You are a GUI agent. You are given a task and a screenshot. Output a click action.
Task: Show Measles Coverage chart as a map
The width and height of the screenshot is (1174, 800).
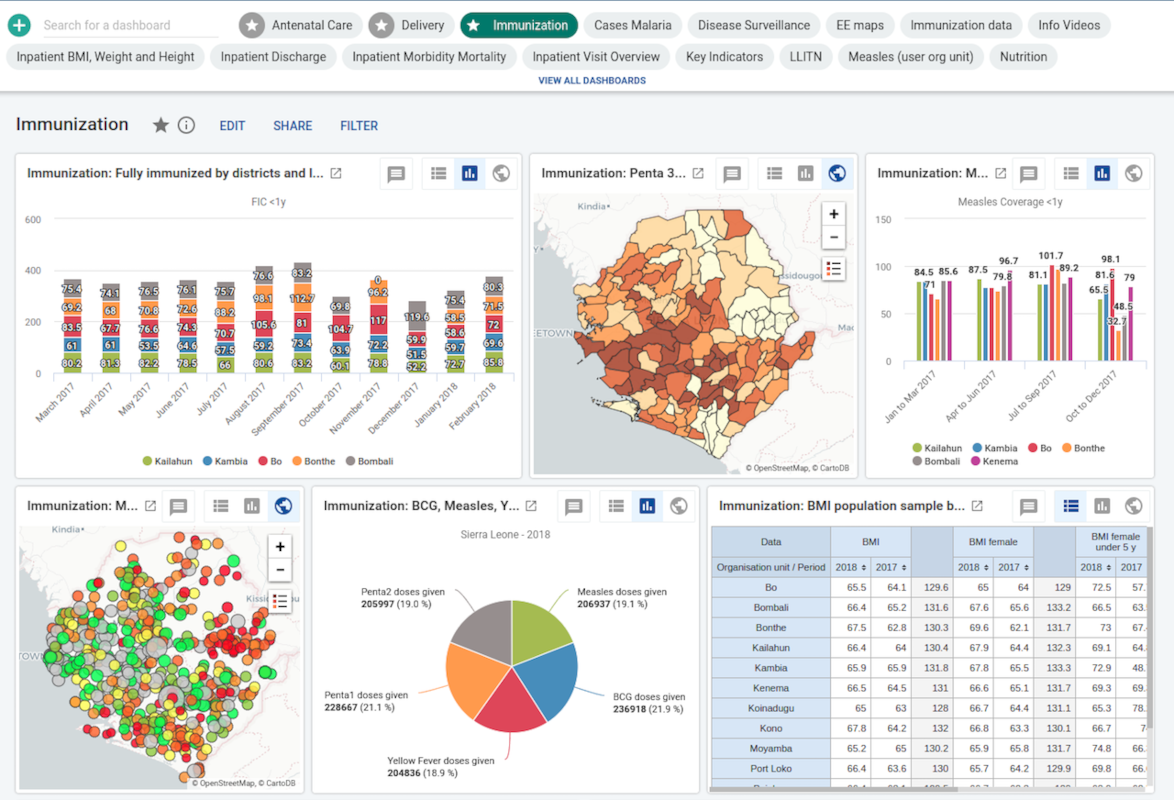tap(1134, 172)
